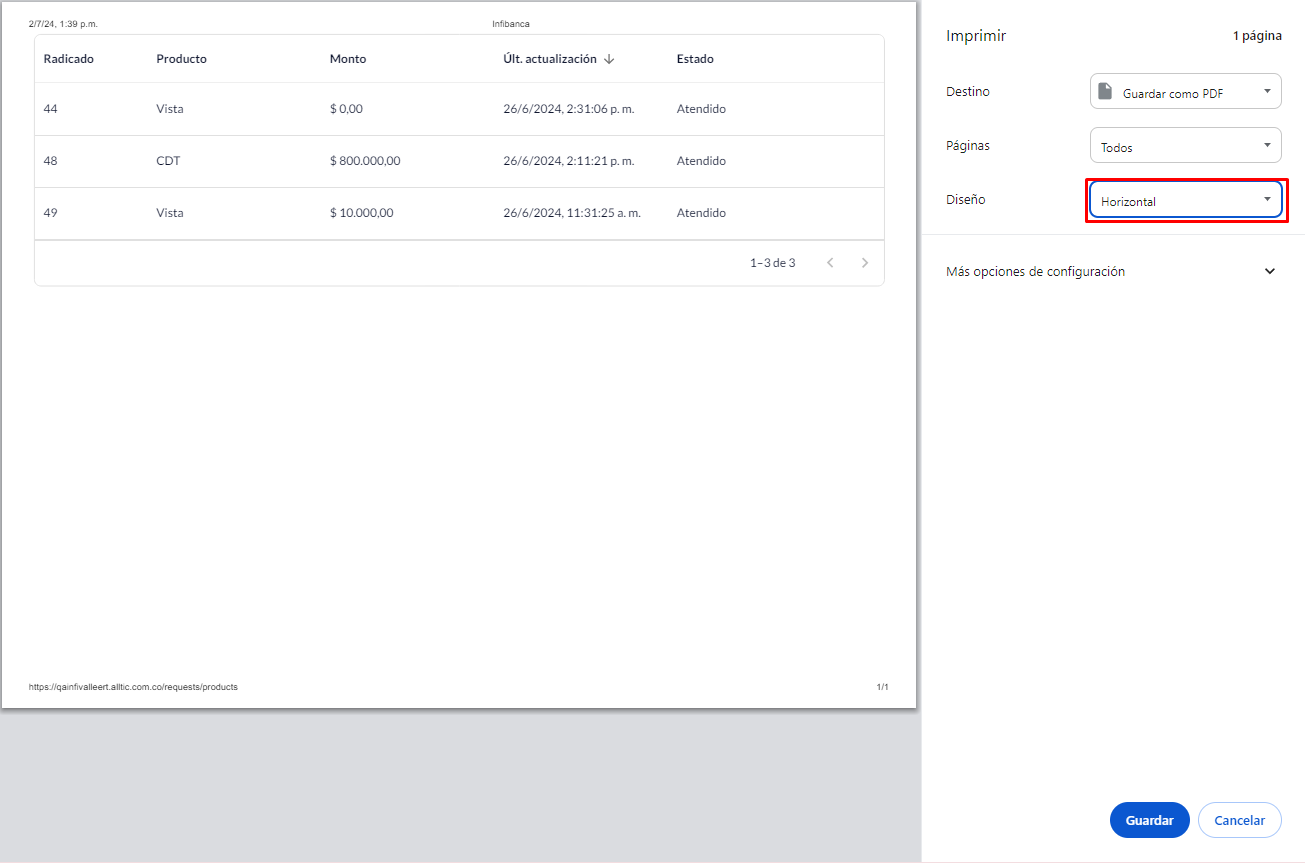The height and width of the screenshot is (863, 1305).
Task: Click the pagination text 1–3 de 3
Action: tap(773, 263)
